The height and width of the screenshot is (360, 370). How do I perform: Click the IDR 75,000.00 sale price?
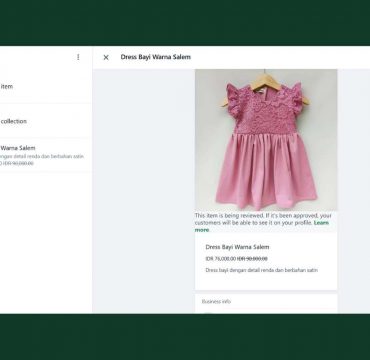[x=220, y=259]
